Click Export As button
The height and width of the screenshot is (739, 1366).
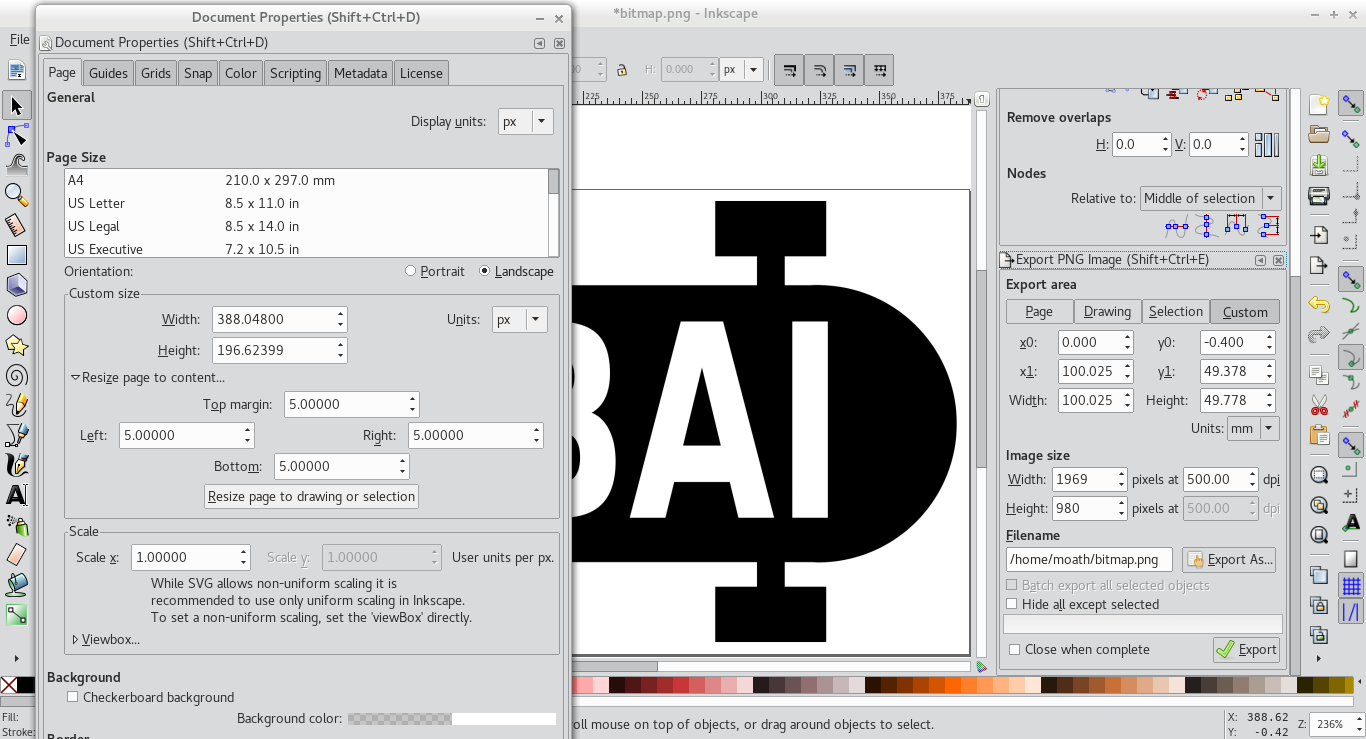(x=1229, y=559)
